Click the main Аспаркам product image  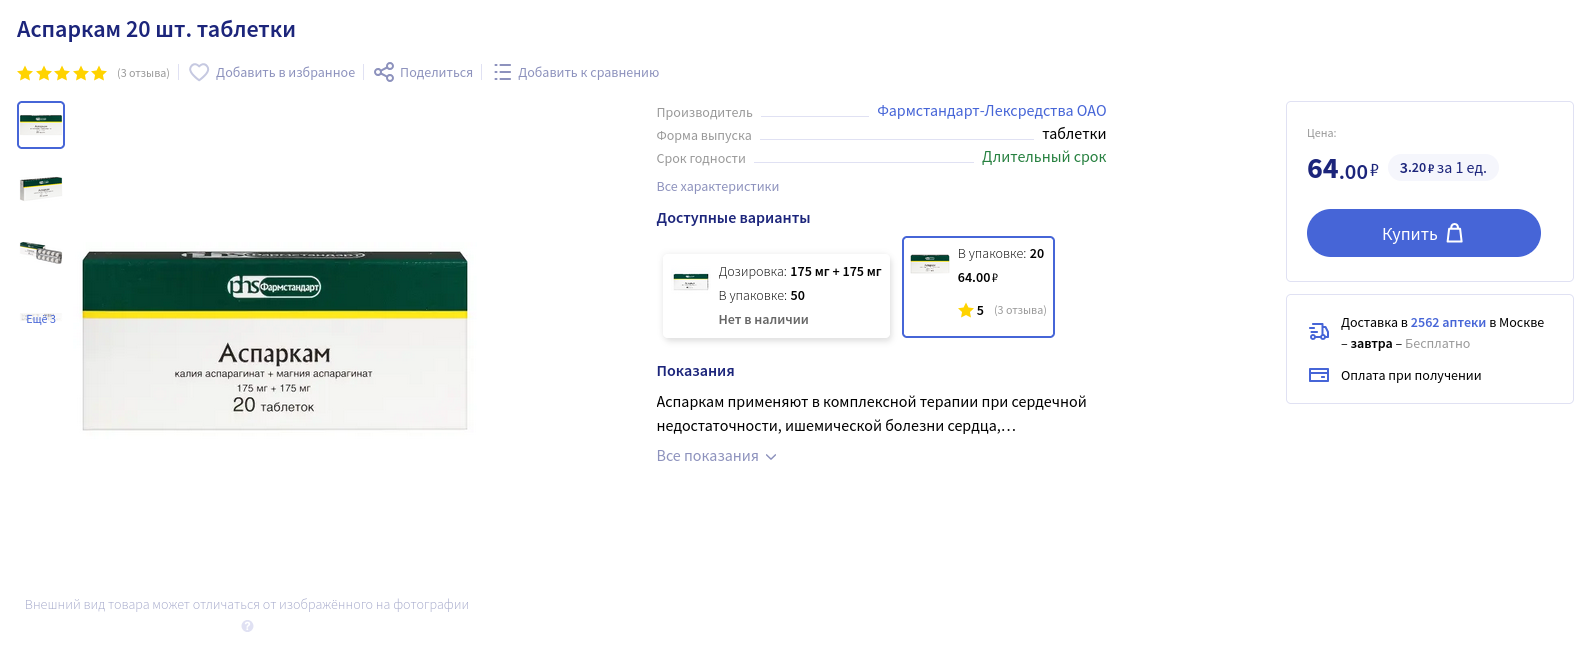coord(275,340)
